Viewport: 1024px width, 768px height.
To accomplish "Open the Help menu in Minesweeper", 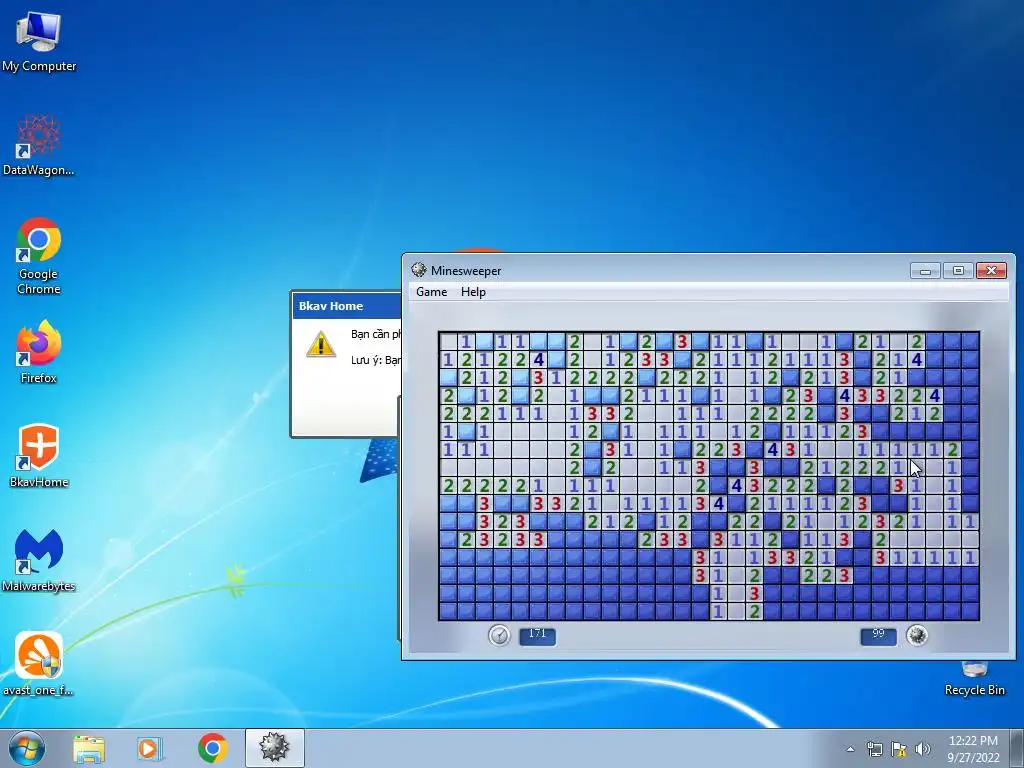I will [x=473, y=292].
